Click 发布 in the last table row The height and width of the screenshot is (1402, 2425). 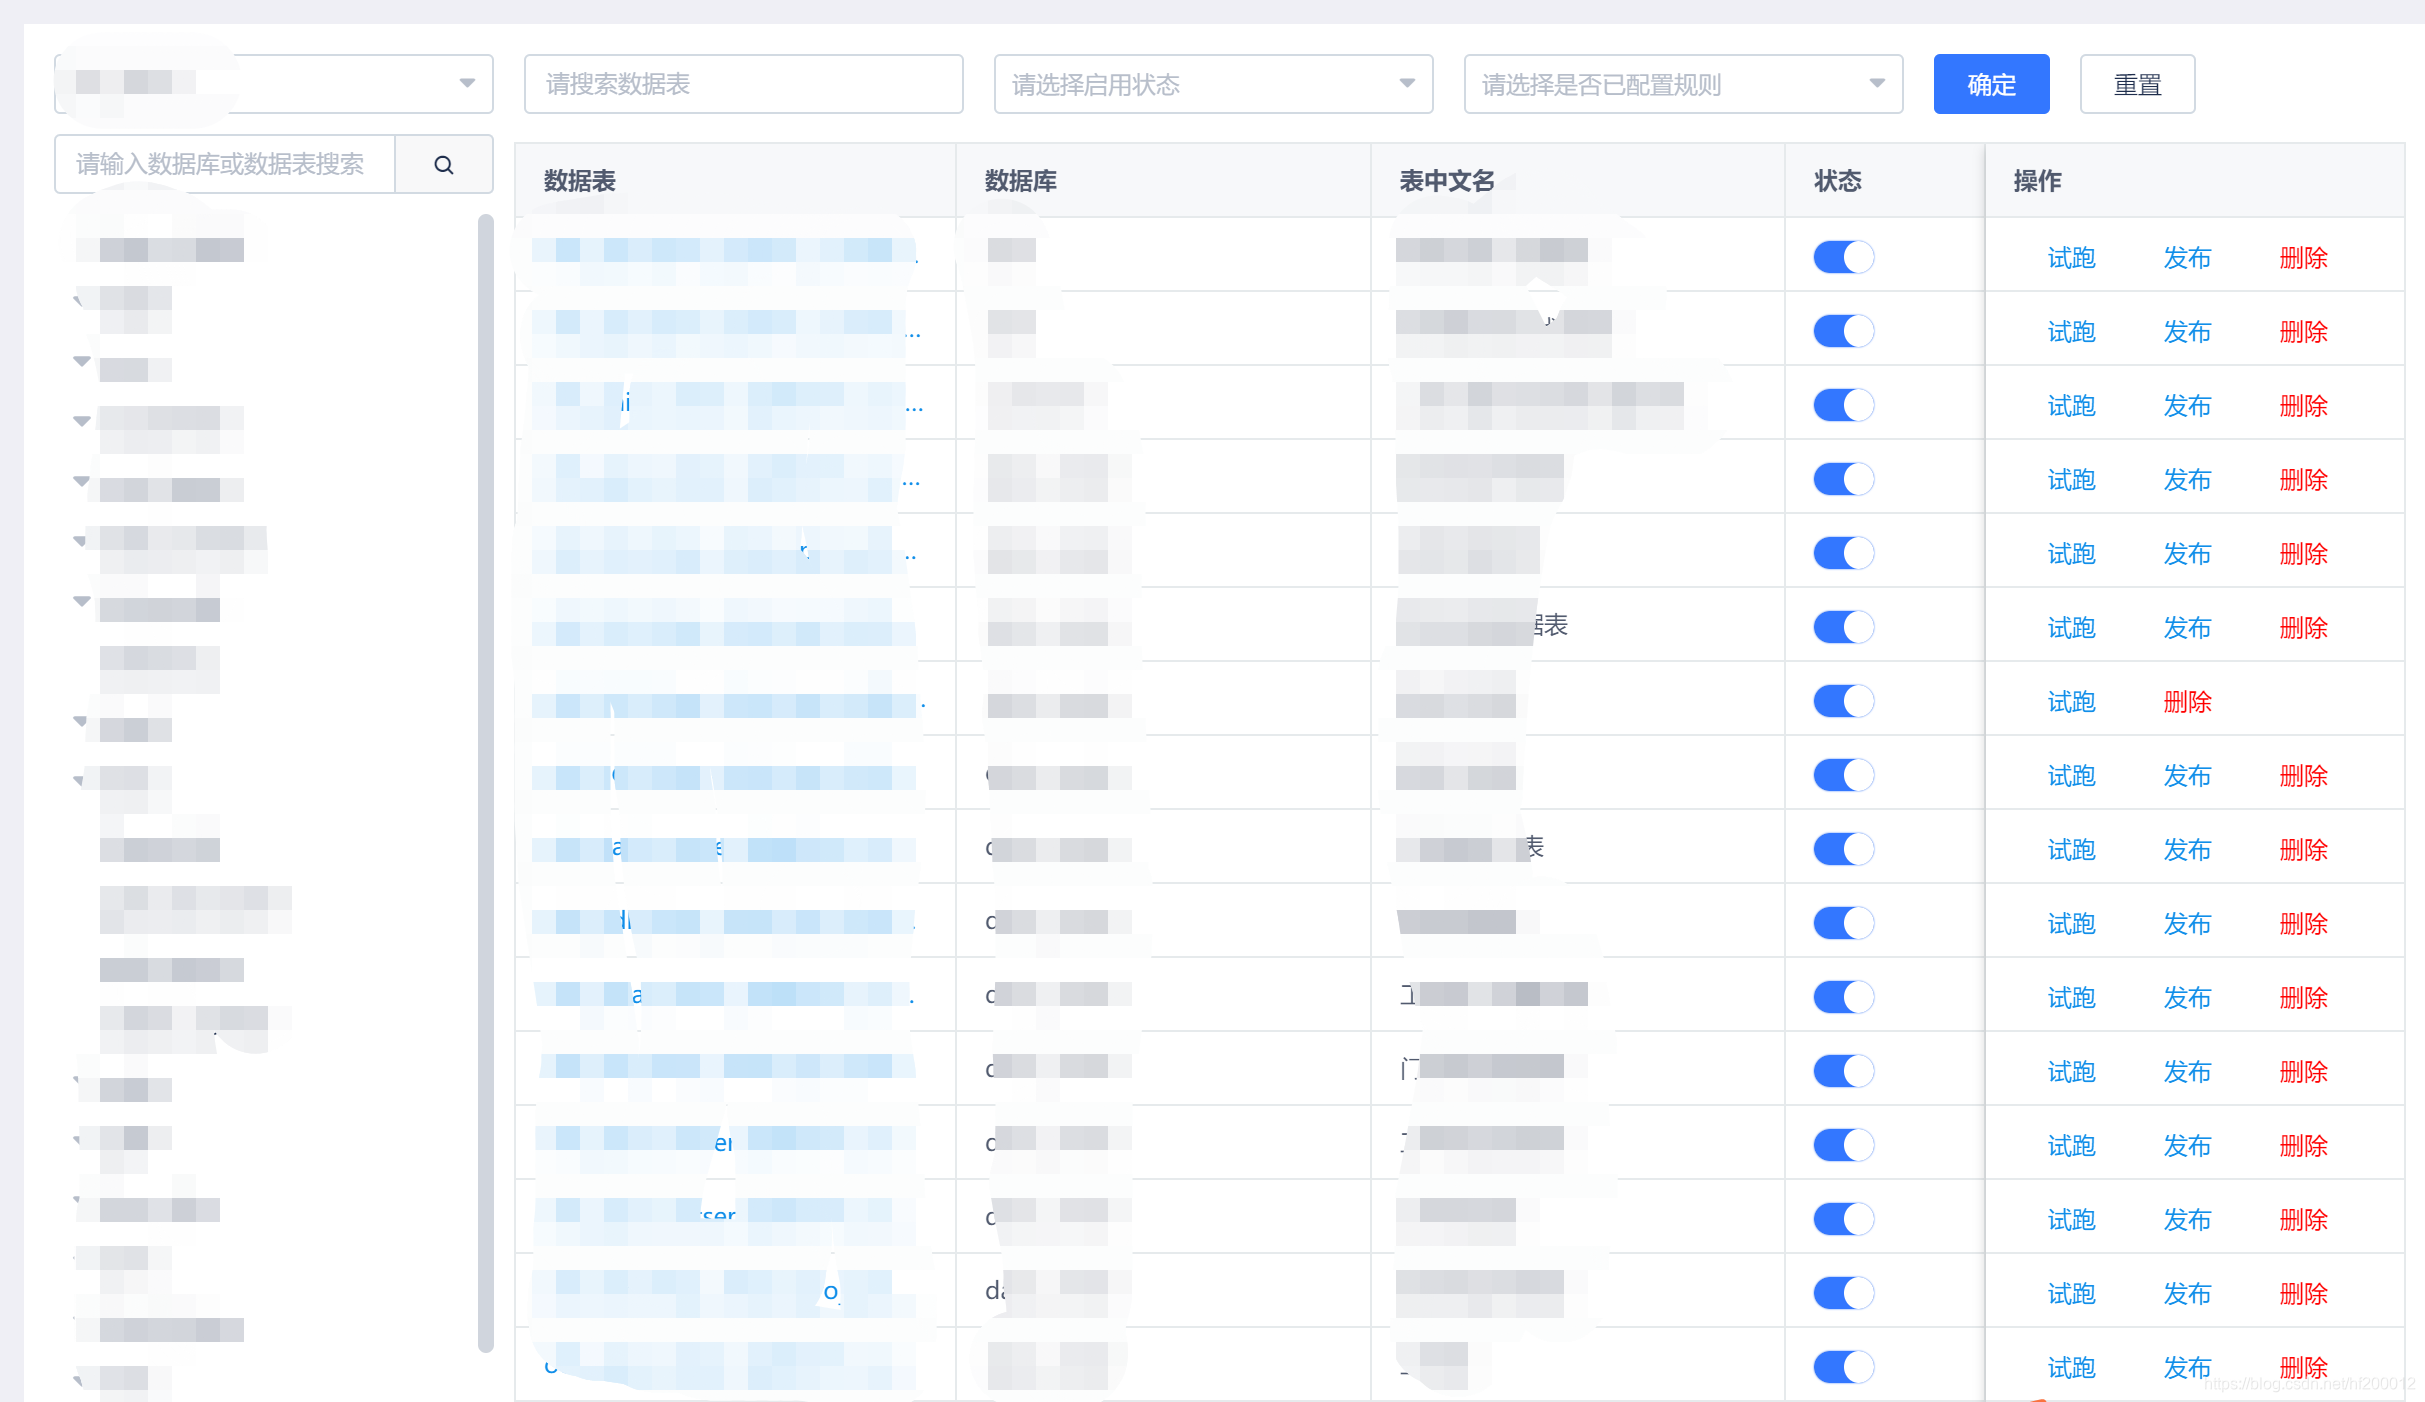[2187, 1368]
